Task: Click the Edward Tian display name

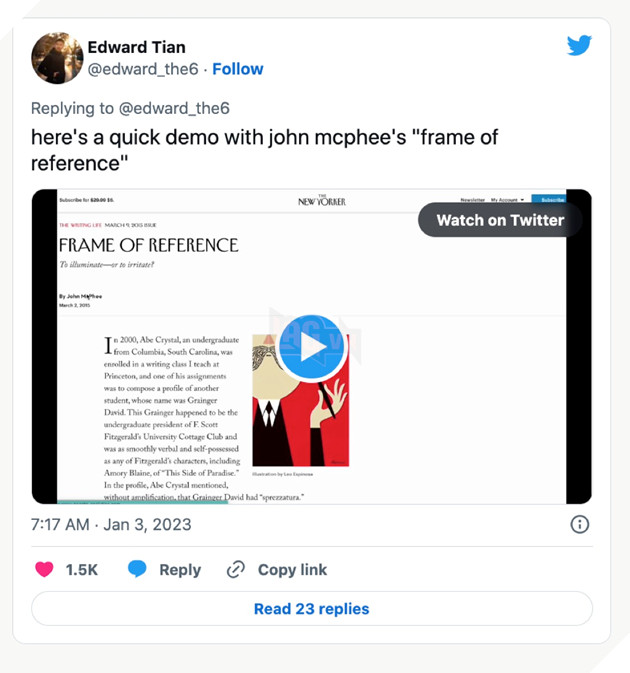Action: [136, 47]
